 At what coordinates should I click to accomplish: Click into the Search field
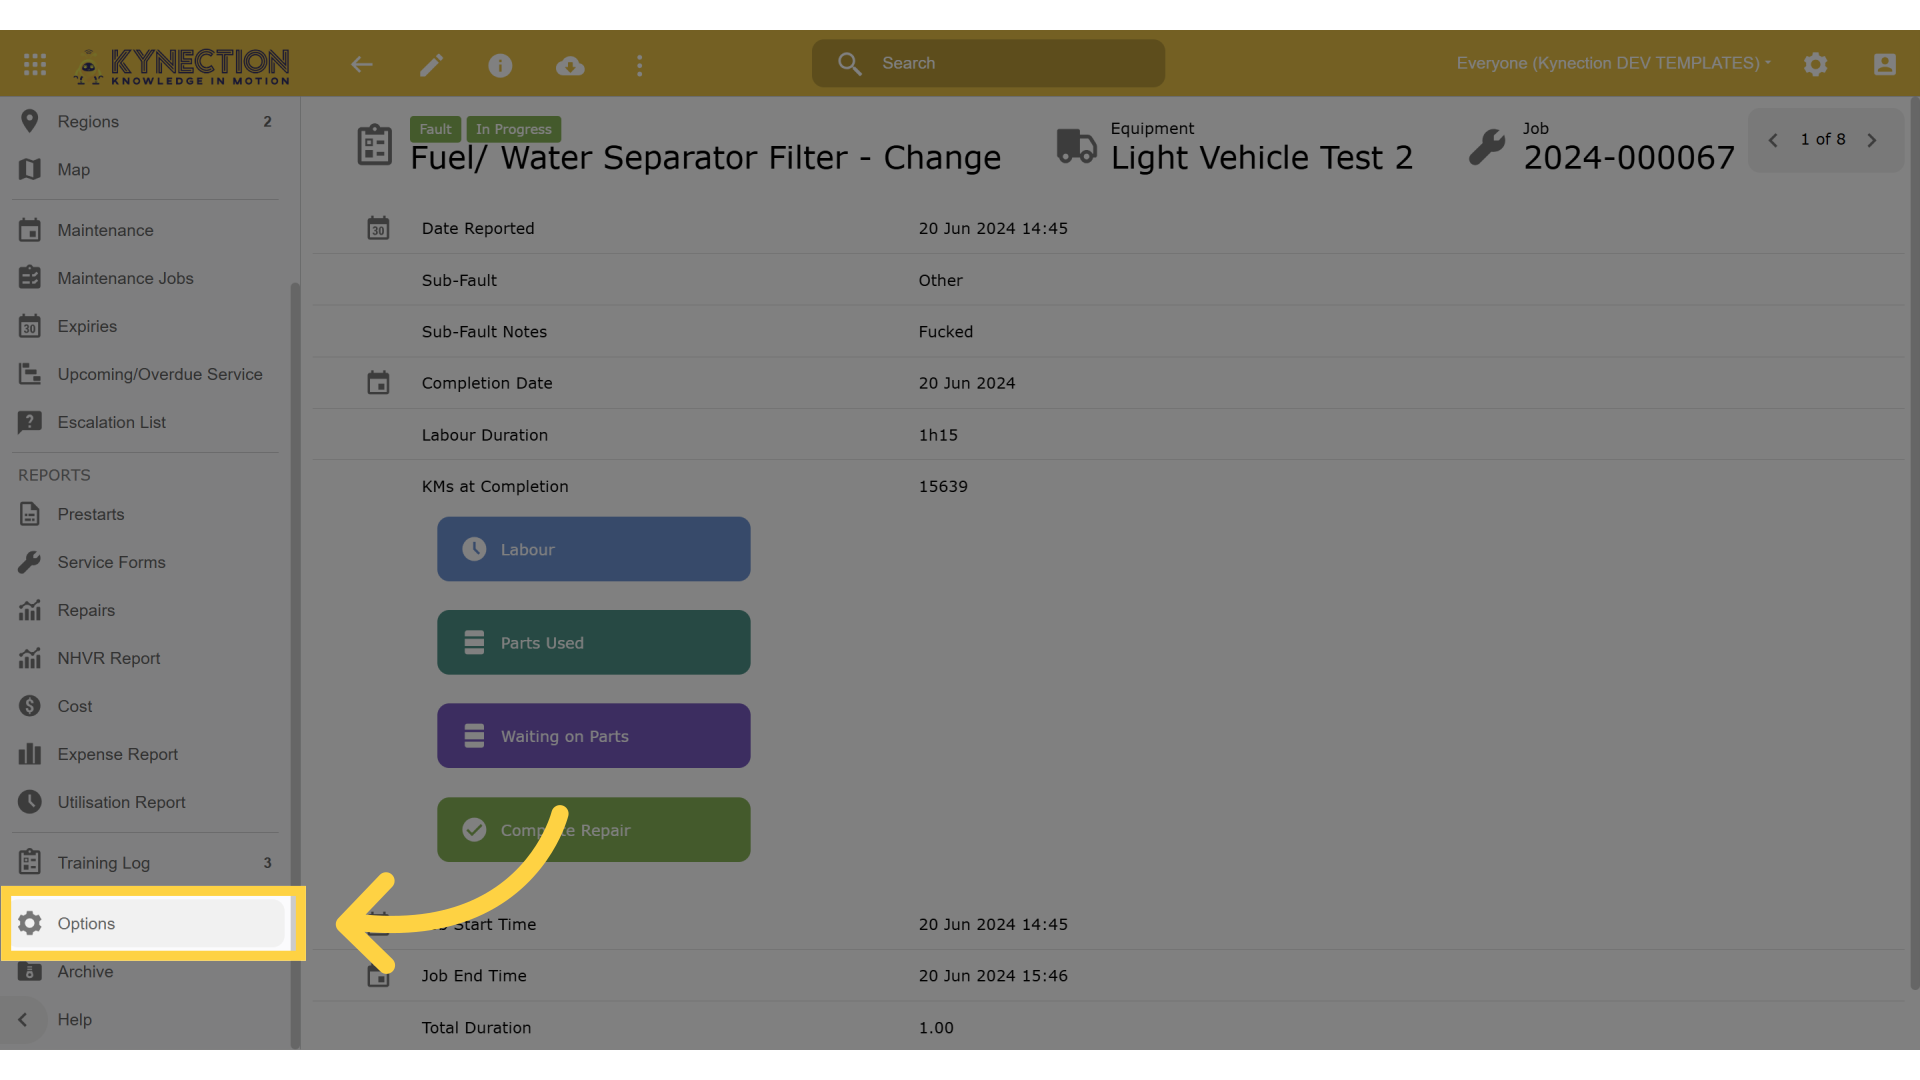click(x=988, y=63)
